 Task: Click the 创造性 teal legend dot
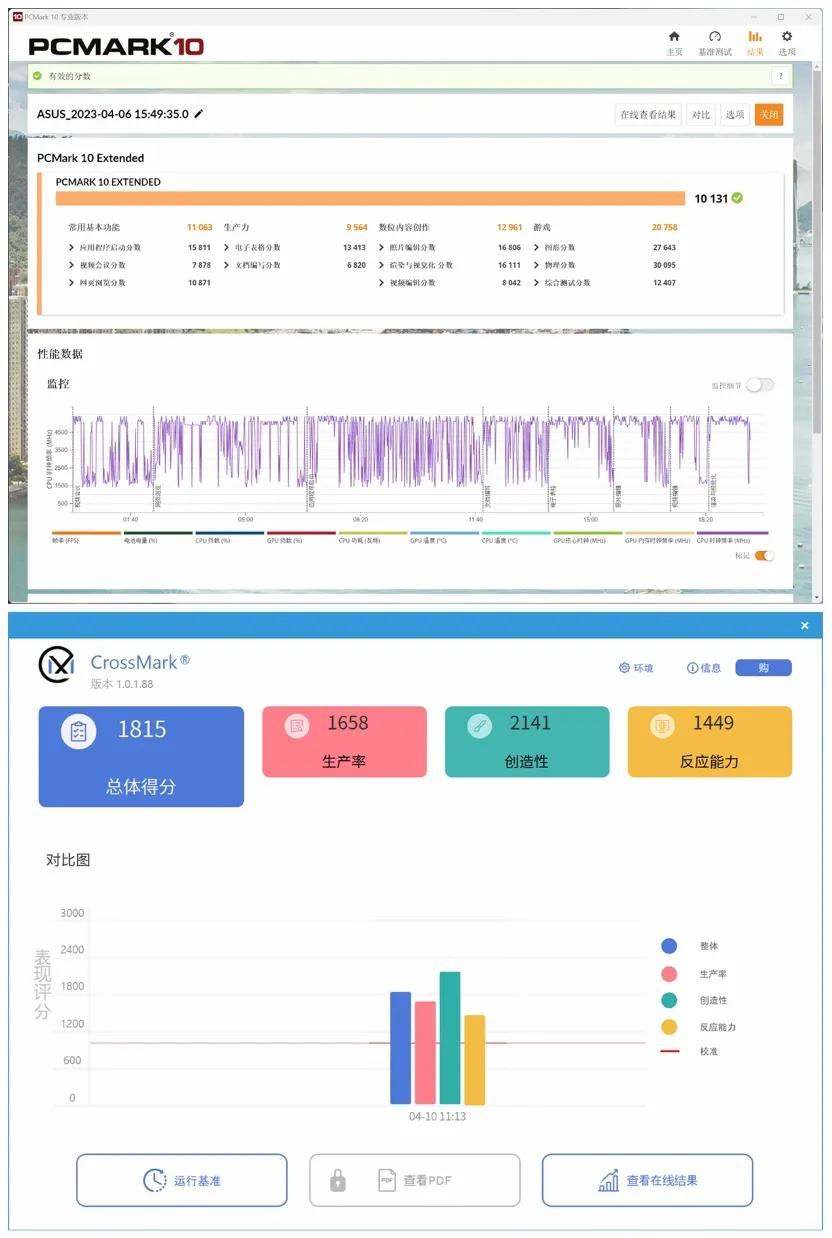[669, 1000]
